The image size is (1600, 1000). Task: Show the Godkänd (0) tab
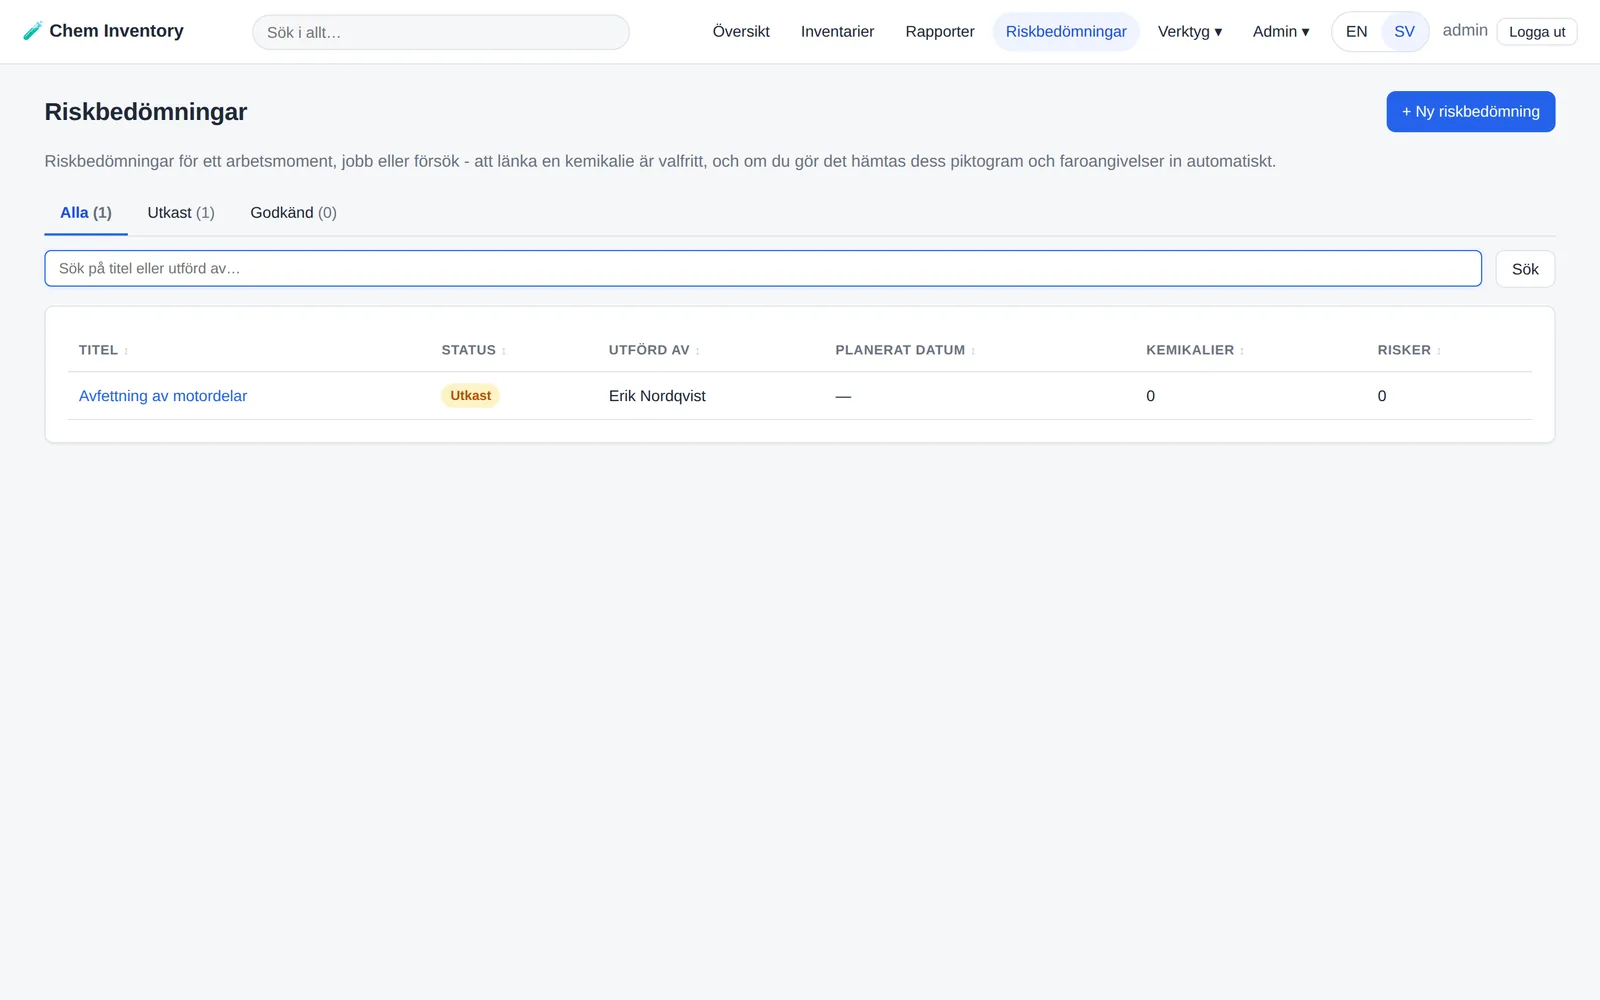coord(293,213)
